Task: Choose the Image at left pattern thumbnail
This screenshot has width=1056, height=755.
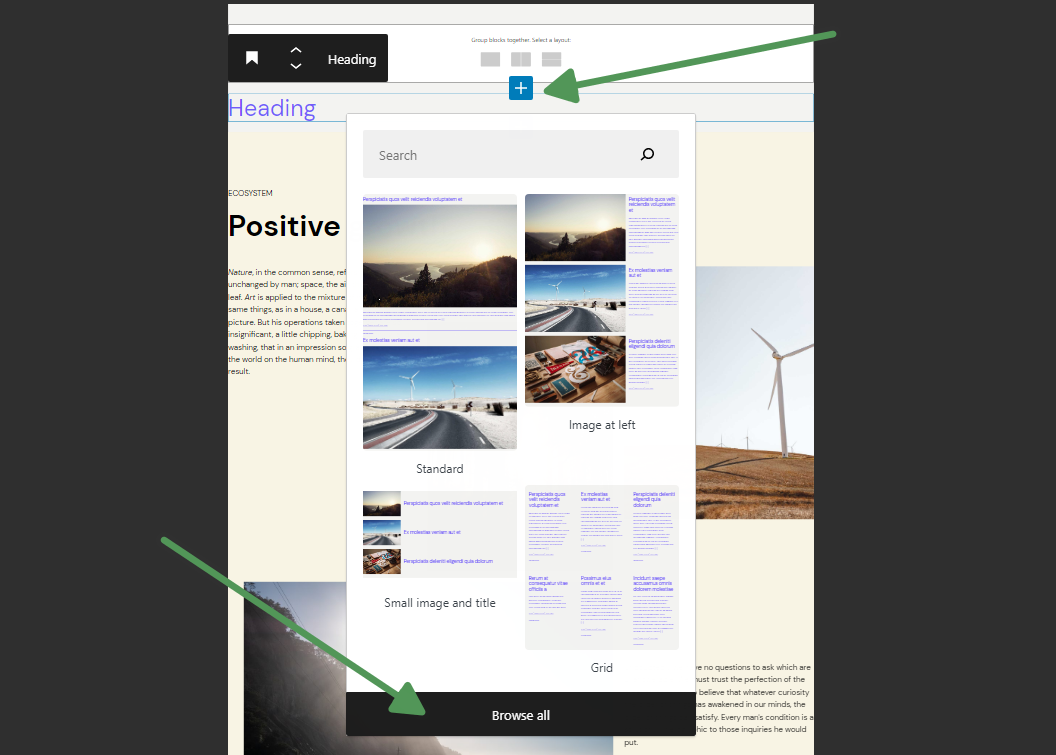Action: 601,300
